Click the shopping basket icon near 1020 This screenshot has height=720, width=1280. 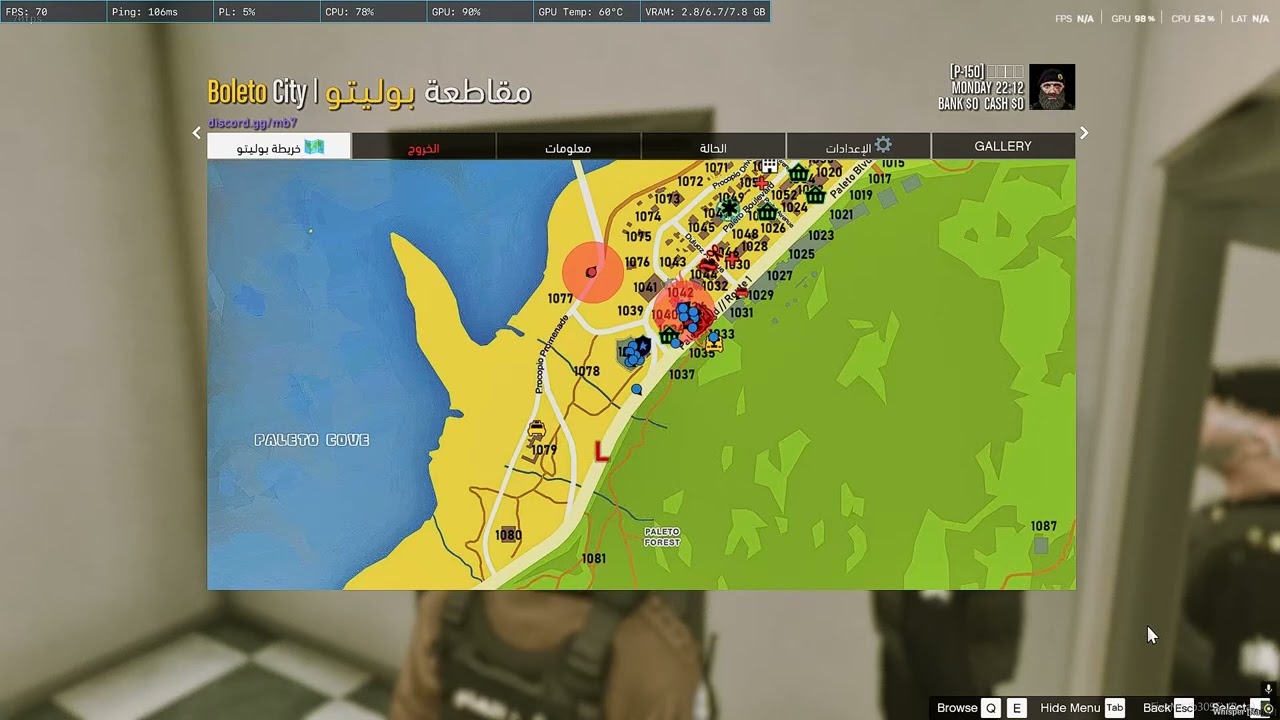[798, 174]
